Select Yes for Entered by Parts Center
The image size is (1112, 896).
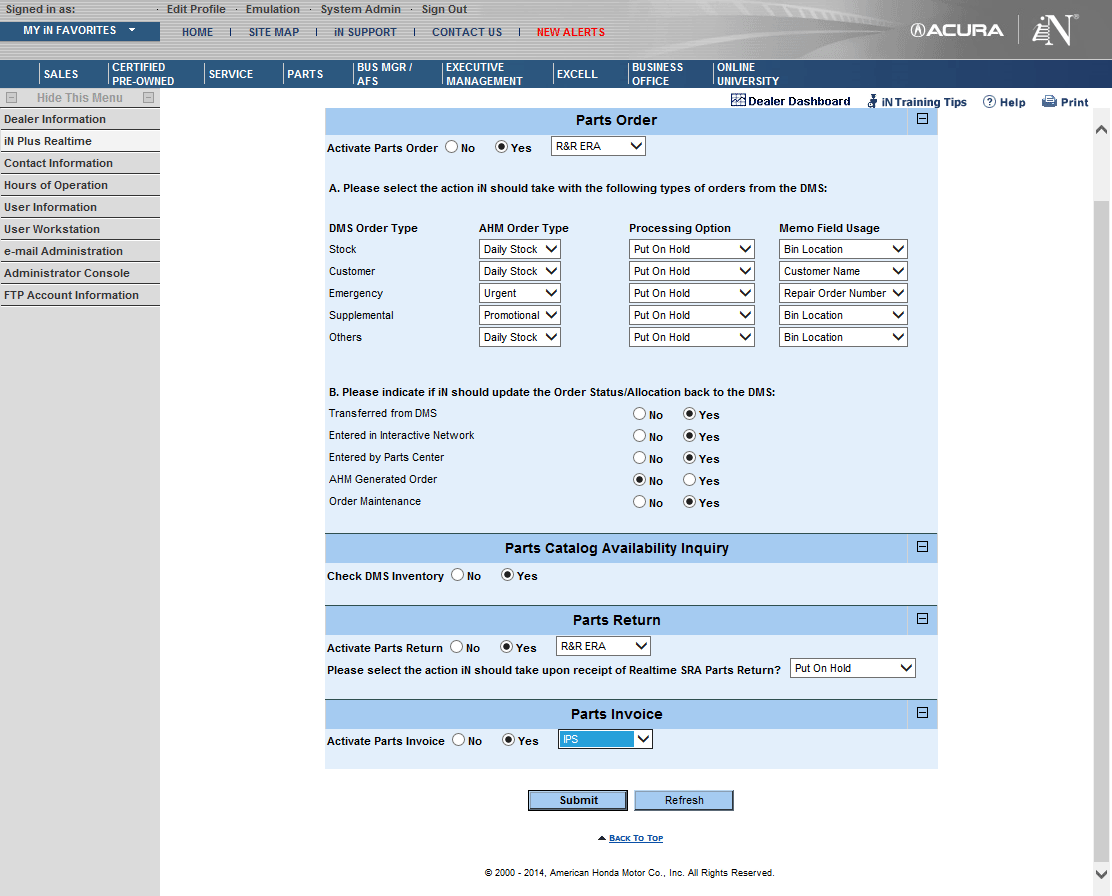tap(689, 458)
